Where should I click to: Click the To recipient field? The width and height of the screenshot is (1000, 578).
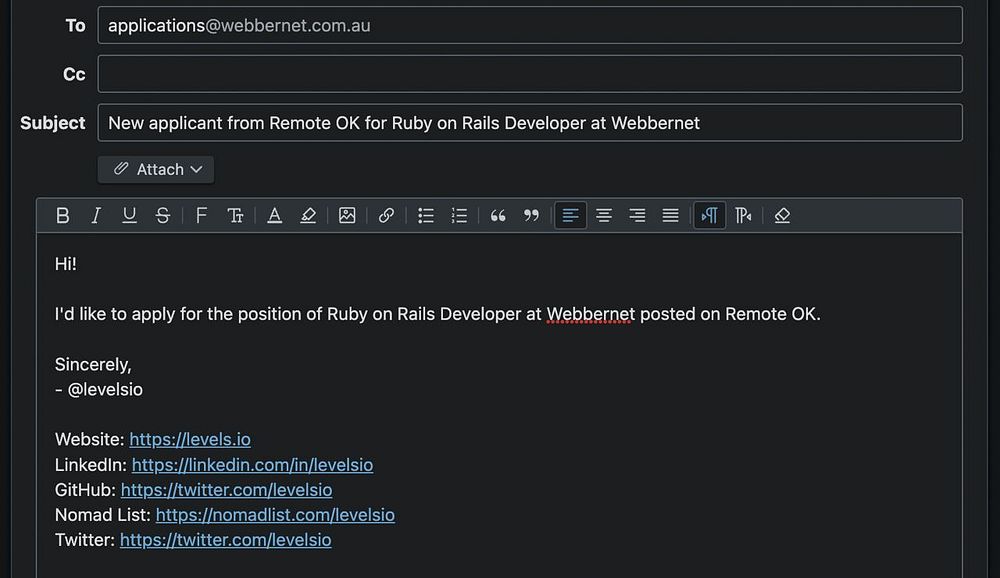pos(530,26)
